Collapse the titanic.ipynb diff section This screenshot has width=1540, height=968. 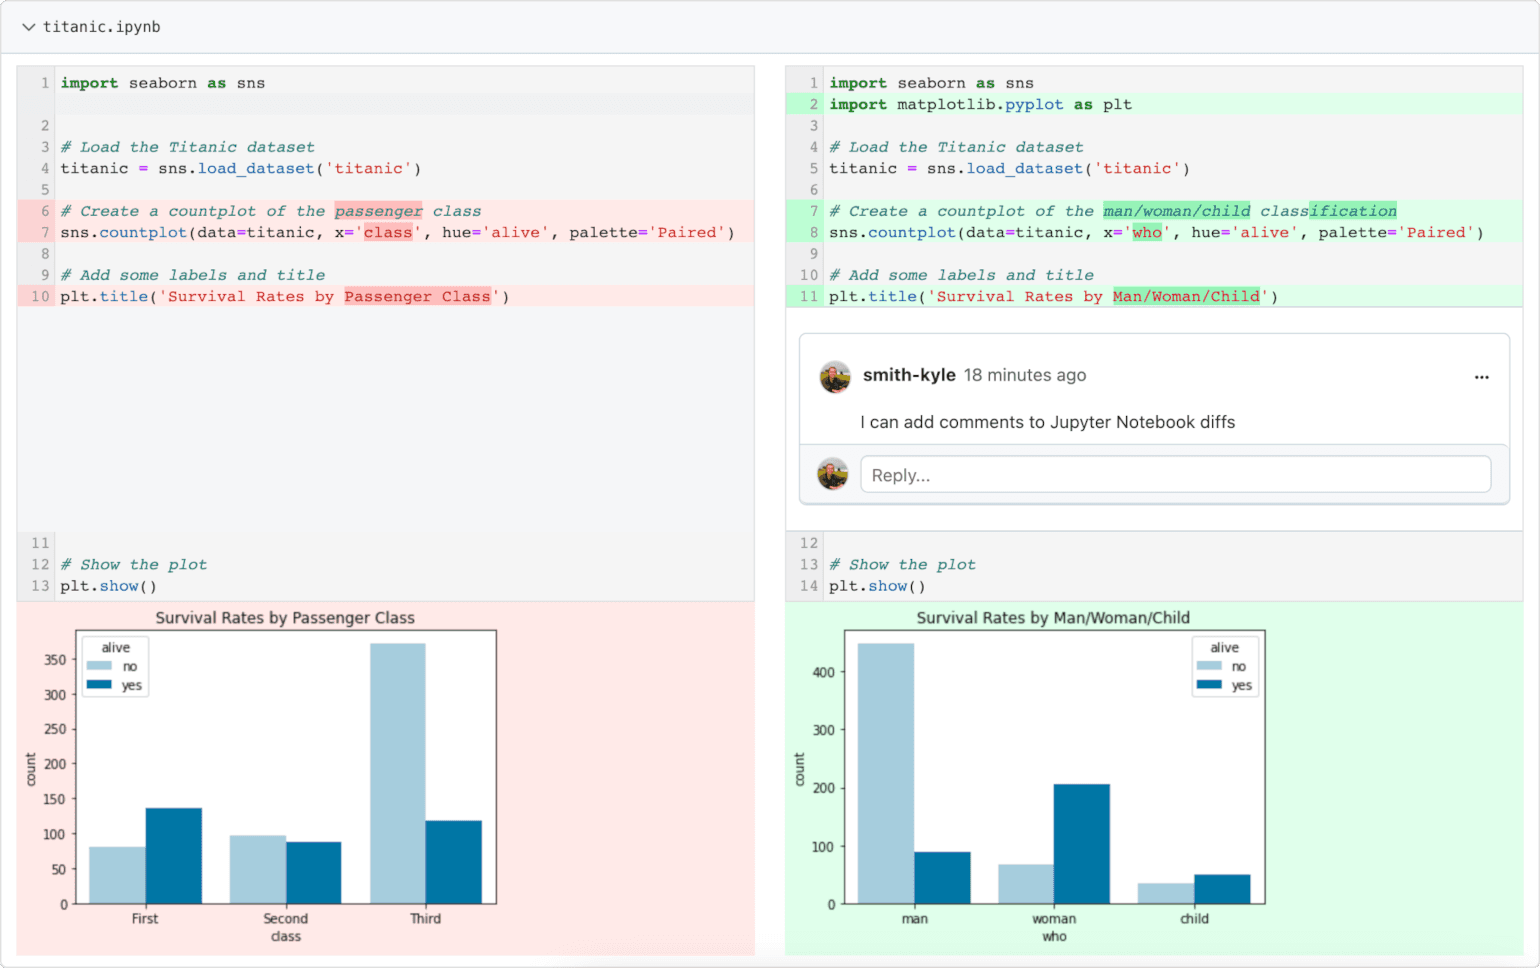[x=27, y=27]
